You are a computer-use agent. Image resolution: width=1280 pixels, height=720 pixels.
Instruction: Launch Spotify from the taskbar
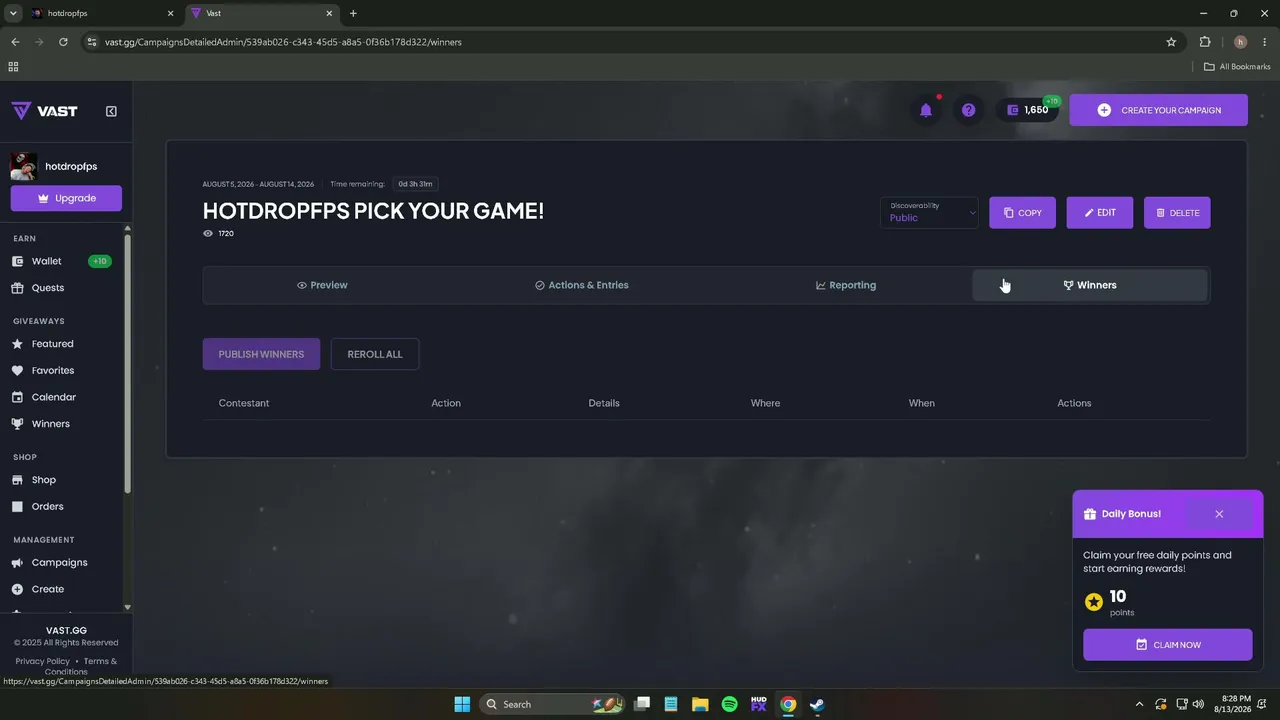(729, 704)
